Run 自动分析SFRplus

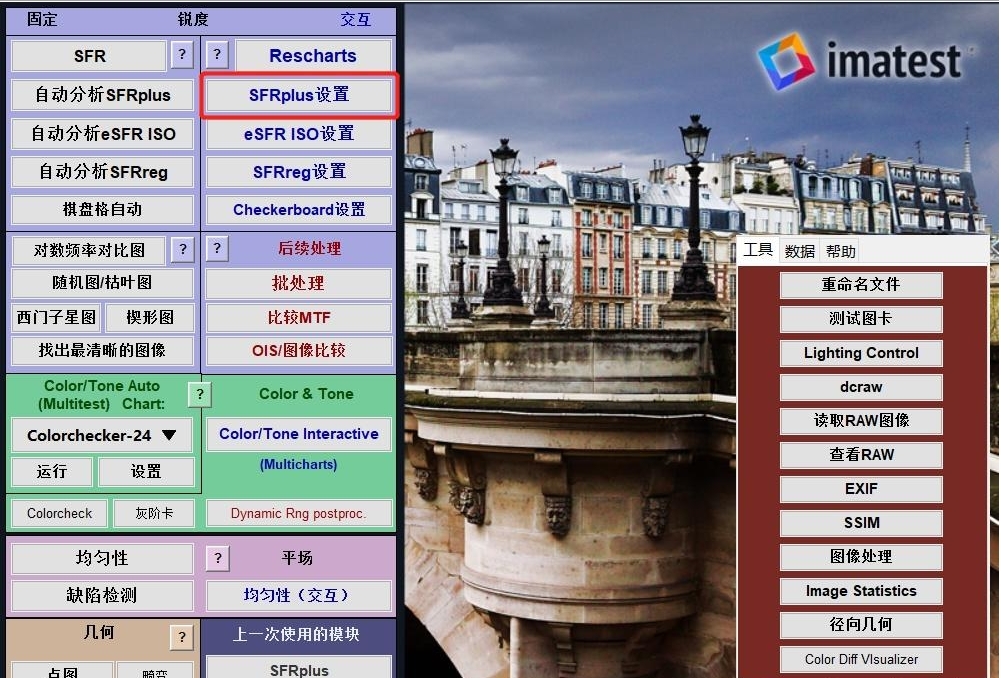[102, 95]
